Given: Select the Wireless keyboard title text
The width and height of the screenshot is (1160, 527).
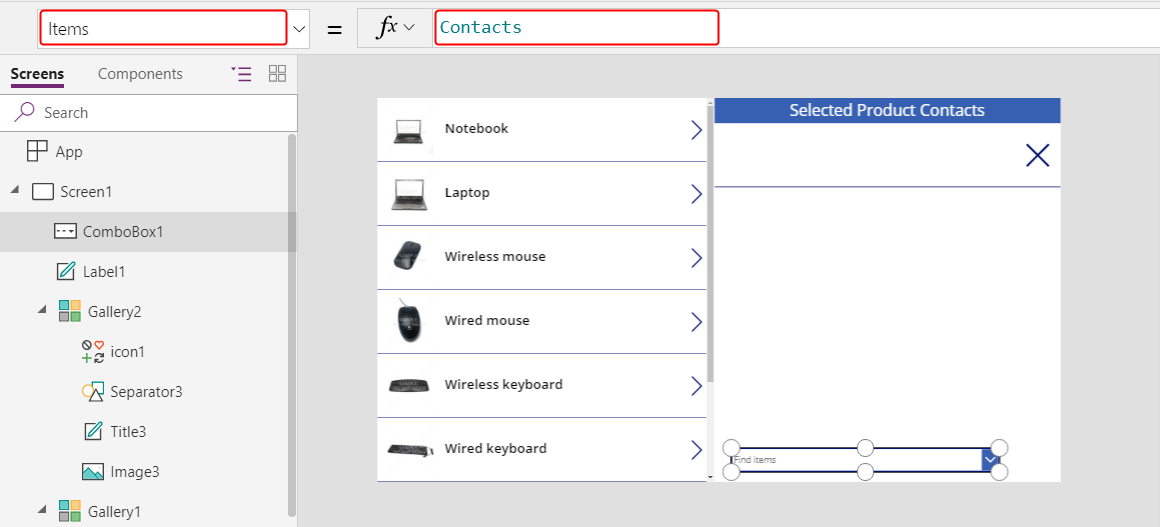Looking at the screenshot, I should point(503,384).
